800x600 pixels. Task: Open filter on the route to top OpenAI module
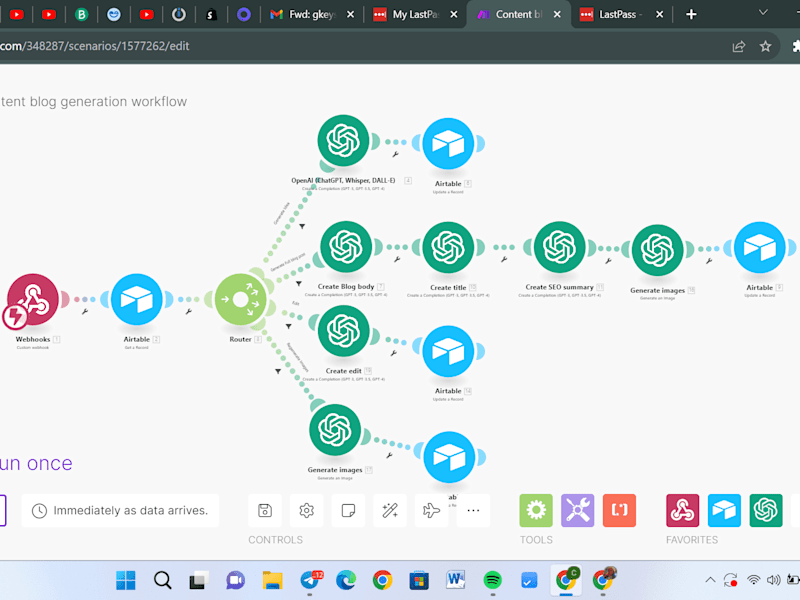302,226
